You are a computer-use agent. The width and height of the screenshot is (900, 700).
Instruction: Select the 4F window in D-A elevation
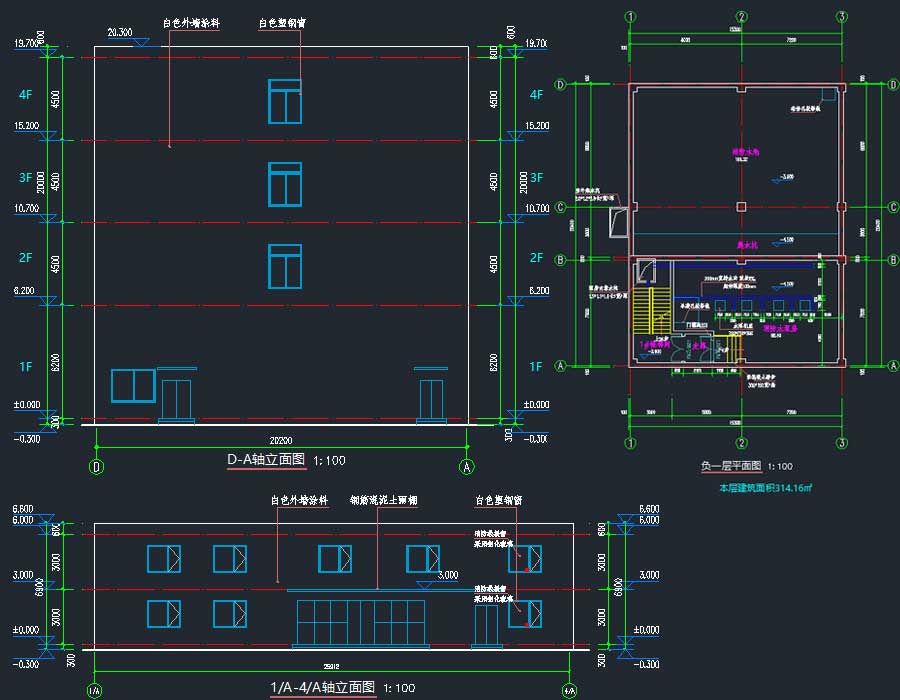(285, 102)
